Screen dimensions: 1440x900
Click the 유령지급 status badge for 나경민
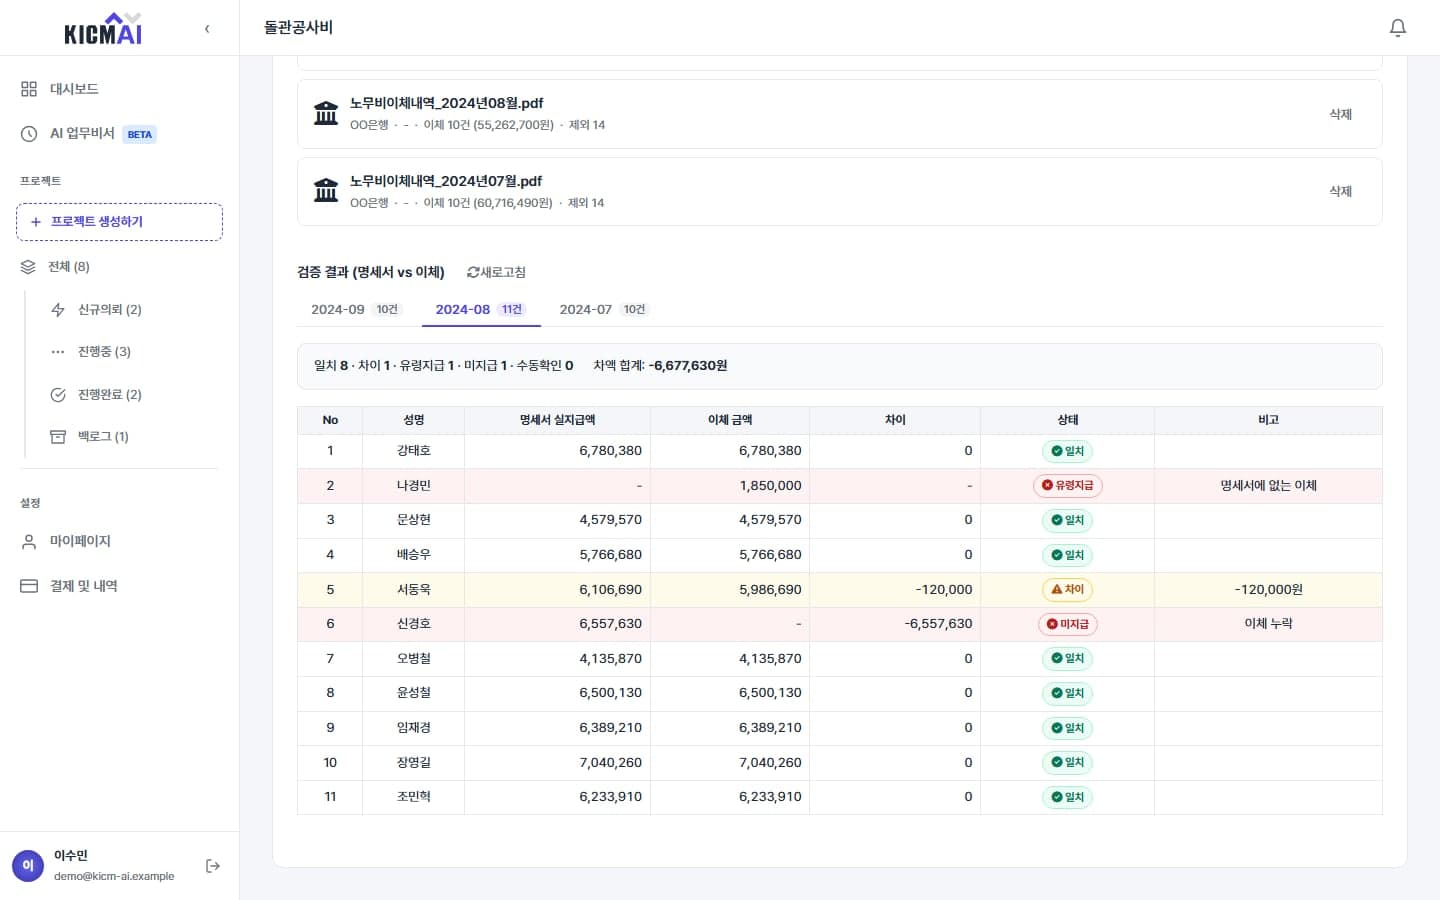[1068, 486]
